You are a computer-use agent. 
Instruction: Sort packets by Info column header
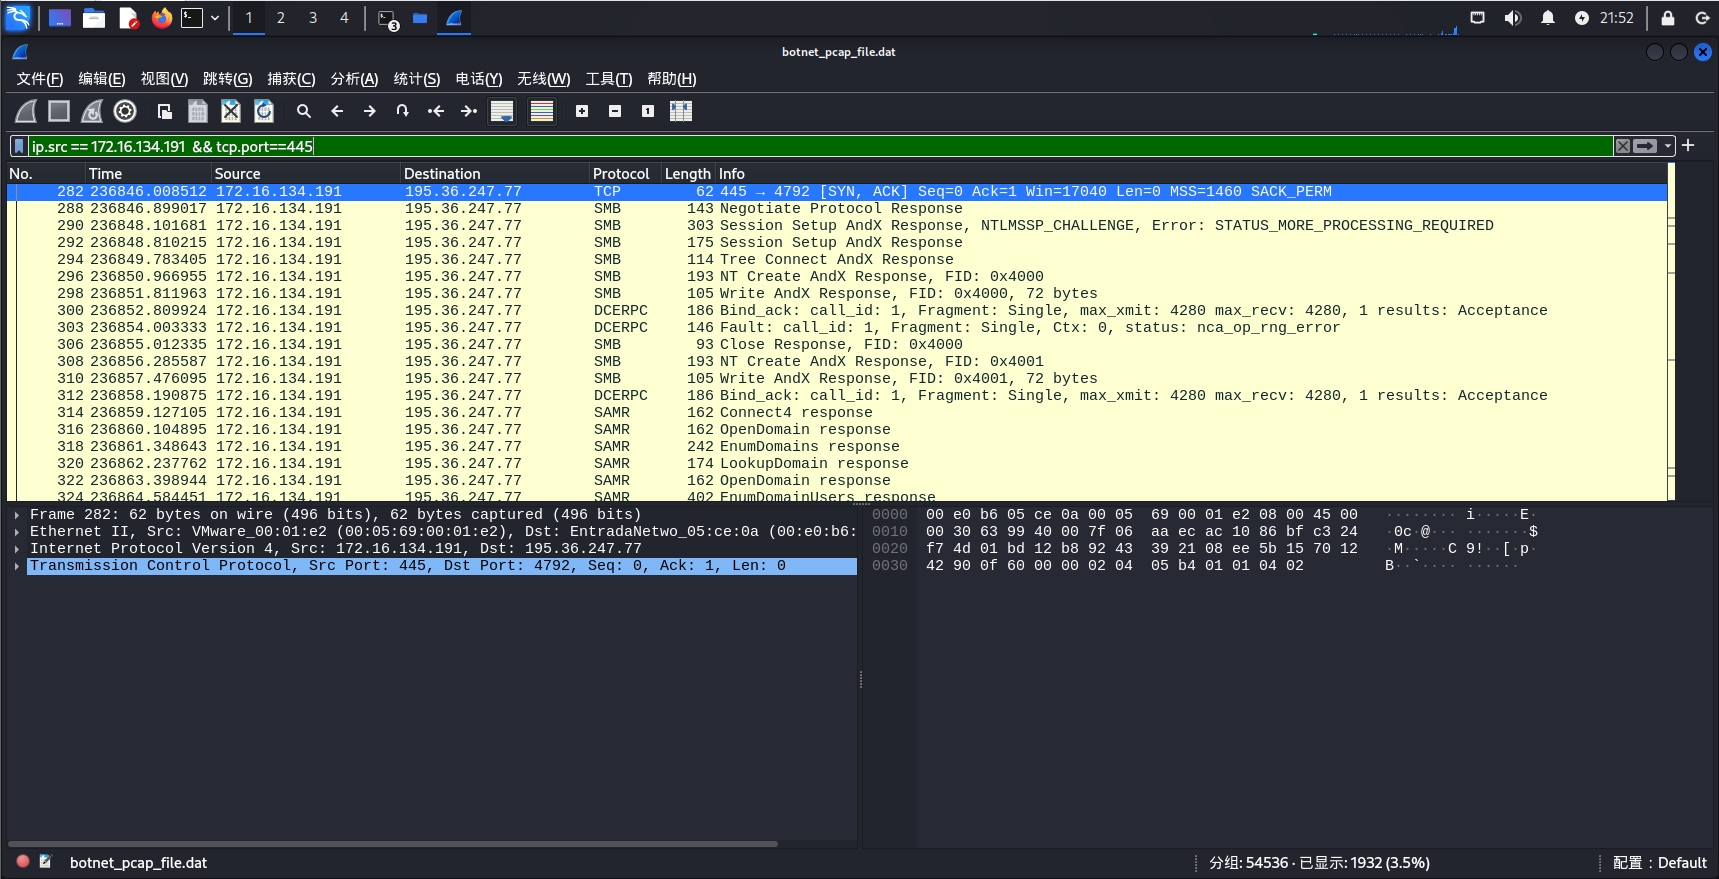[x=1190, y=173]
